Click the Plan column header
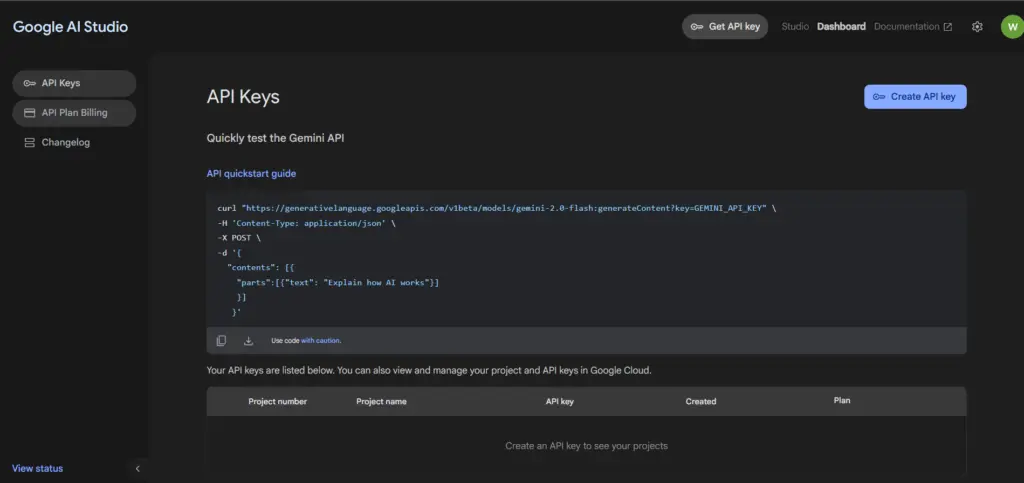Viewport: 1024px width, 483px height. coord(842,400)
